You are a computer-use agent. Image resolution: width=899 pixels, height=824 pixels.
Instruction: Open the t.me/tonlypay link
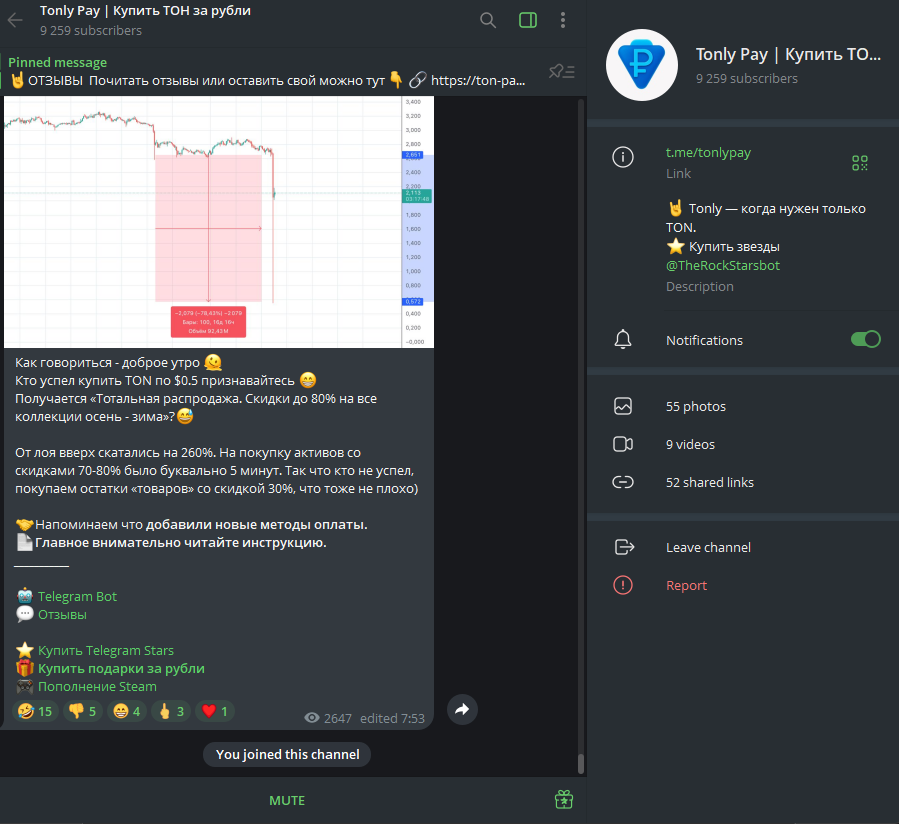pyautogui.click(x=708, y=153)
